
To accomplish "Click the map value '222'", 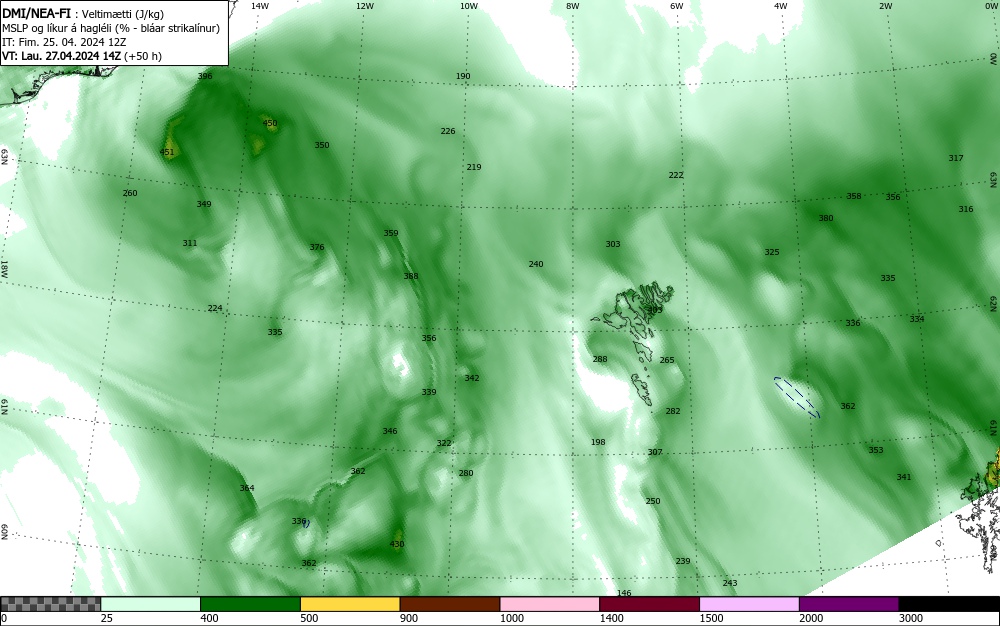I will pyautogui.click(x=676, y=175).
